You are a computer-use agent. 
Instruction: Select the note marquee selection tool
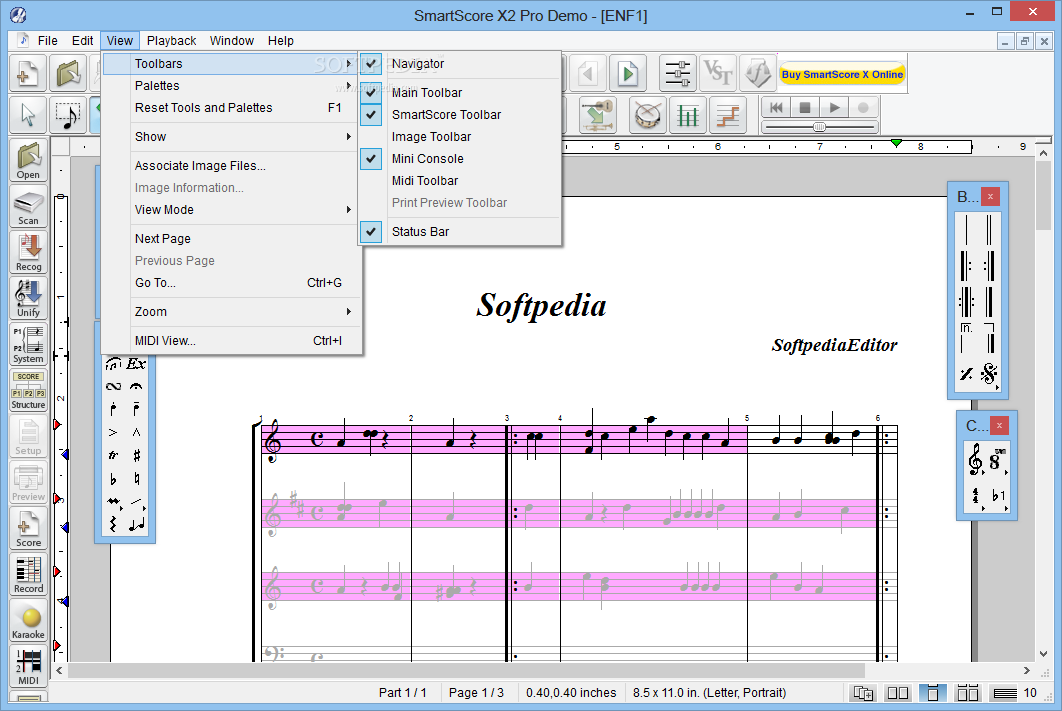pos(68,114)
